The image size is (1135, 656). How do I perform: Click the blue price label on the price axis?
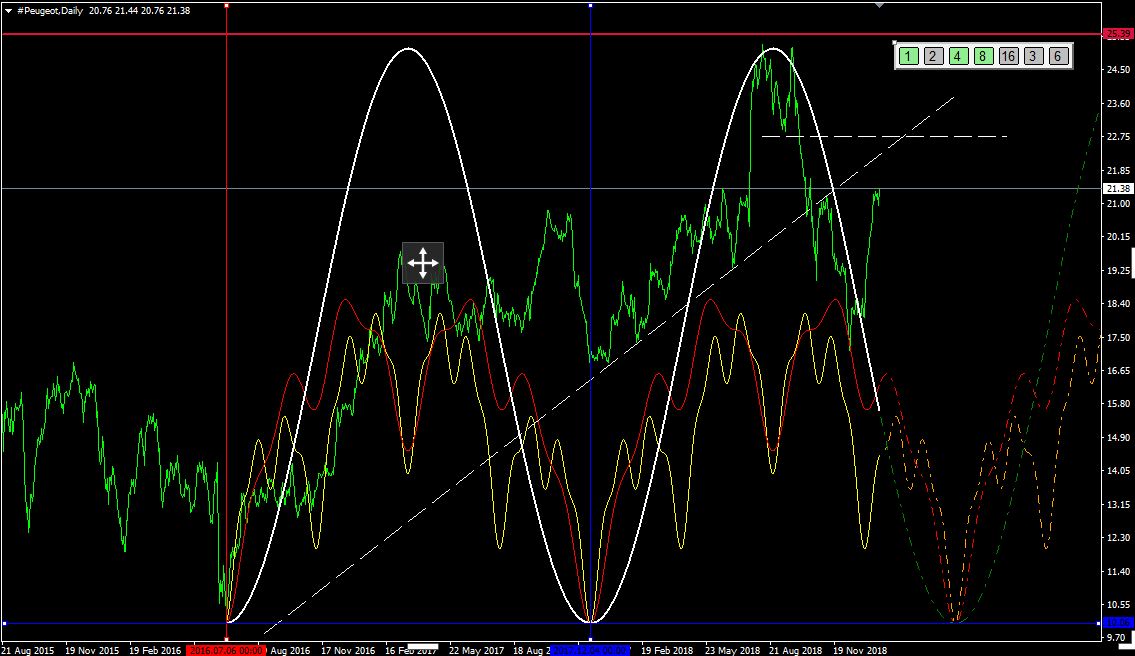coord(1116,623)
